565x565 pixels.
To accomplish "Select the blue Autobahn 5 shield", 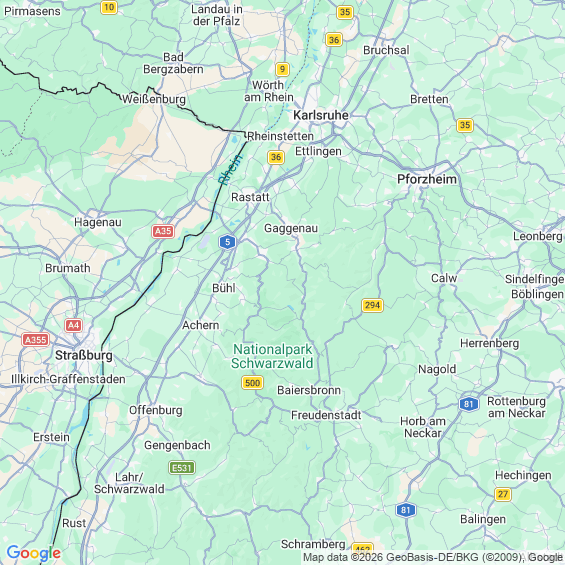I will 227,242.
